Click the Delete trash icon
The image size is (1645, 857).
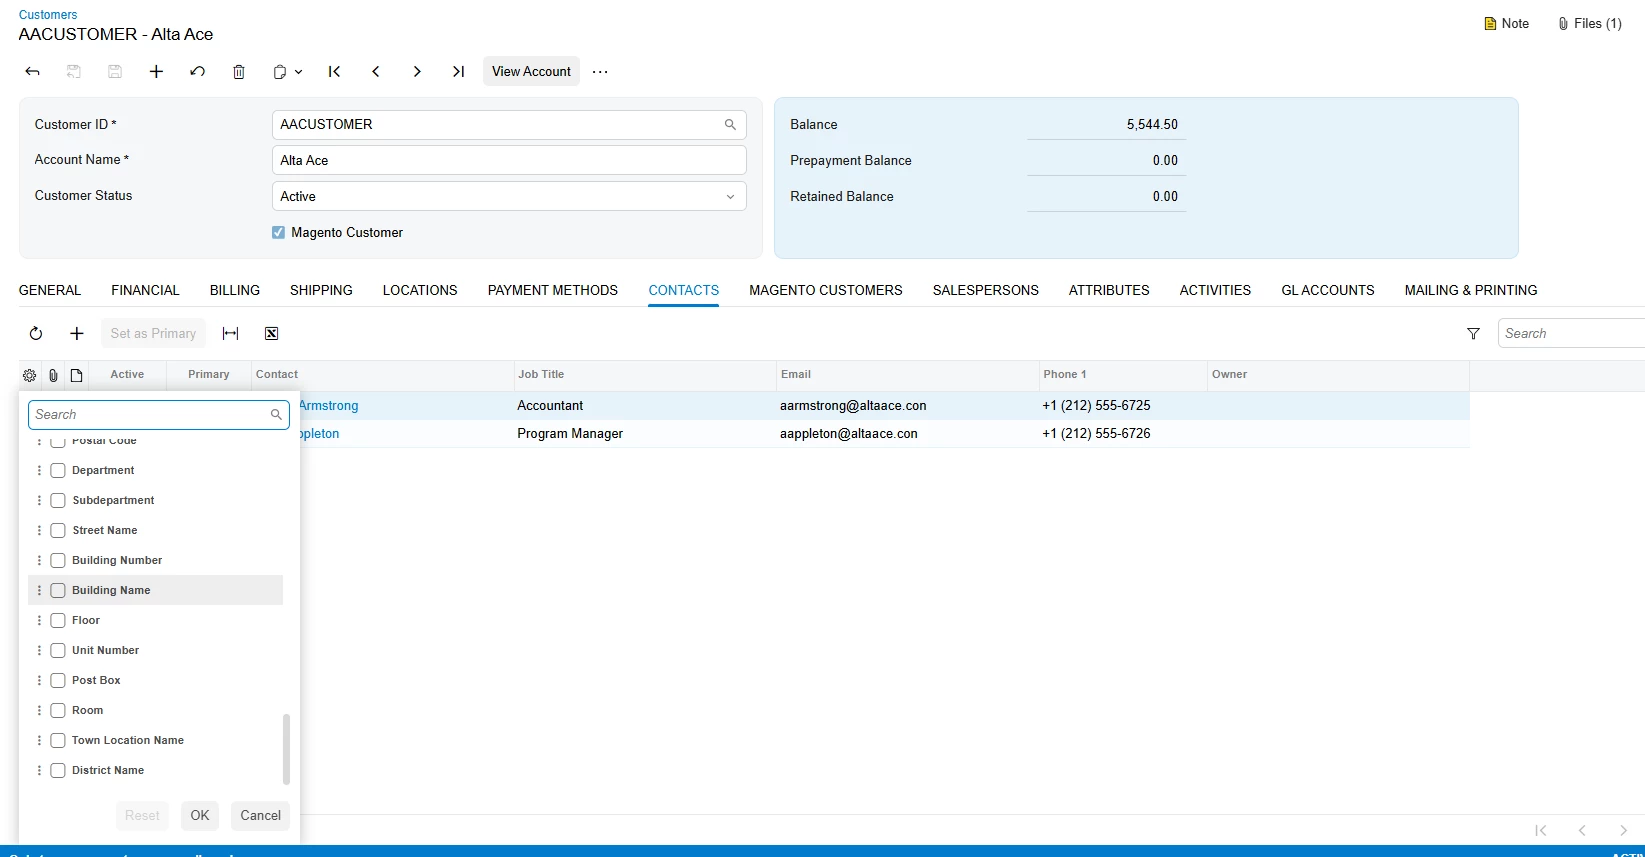pyautogui.click(x=239, y=72)
